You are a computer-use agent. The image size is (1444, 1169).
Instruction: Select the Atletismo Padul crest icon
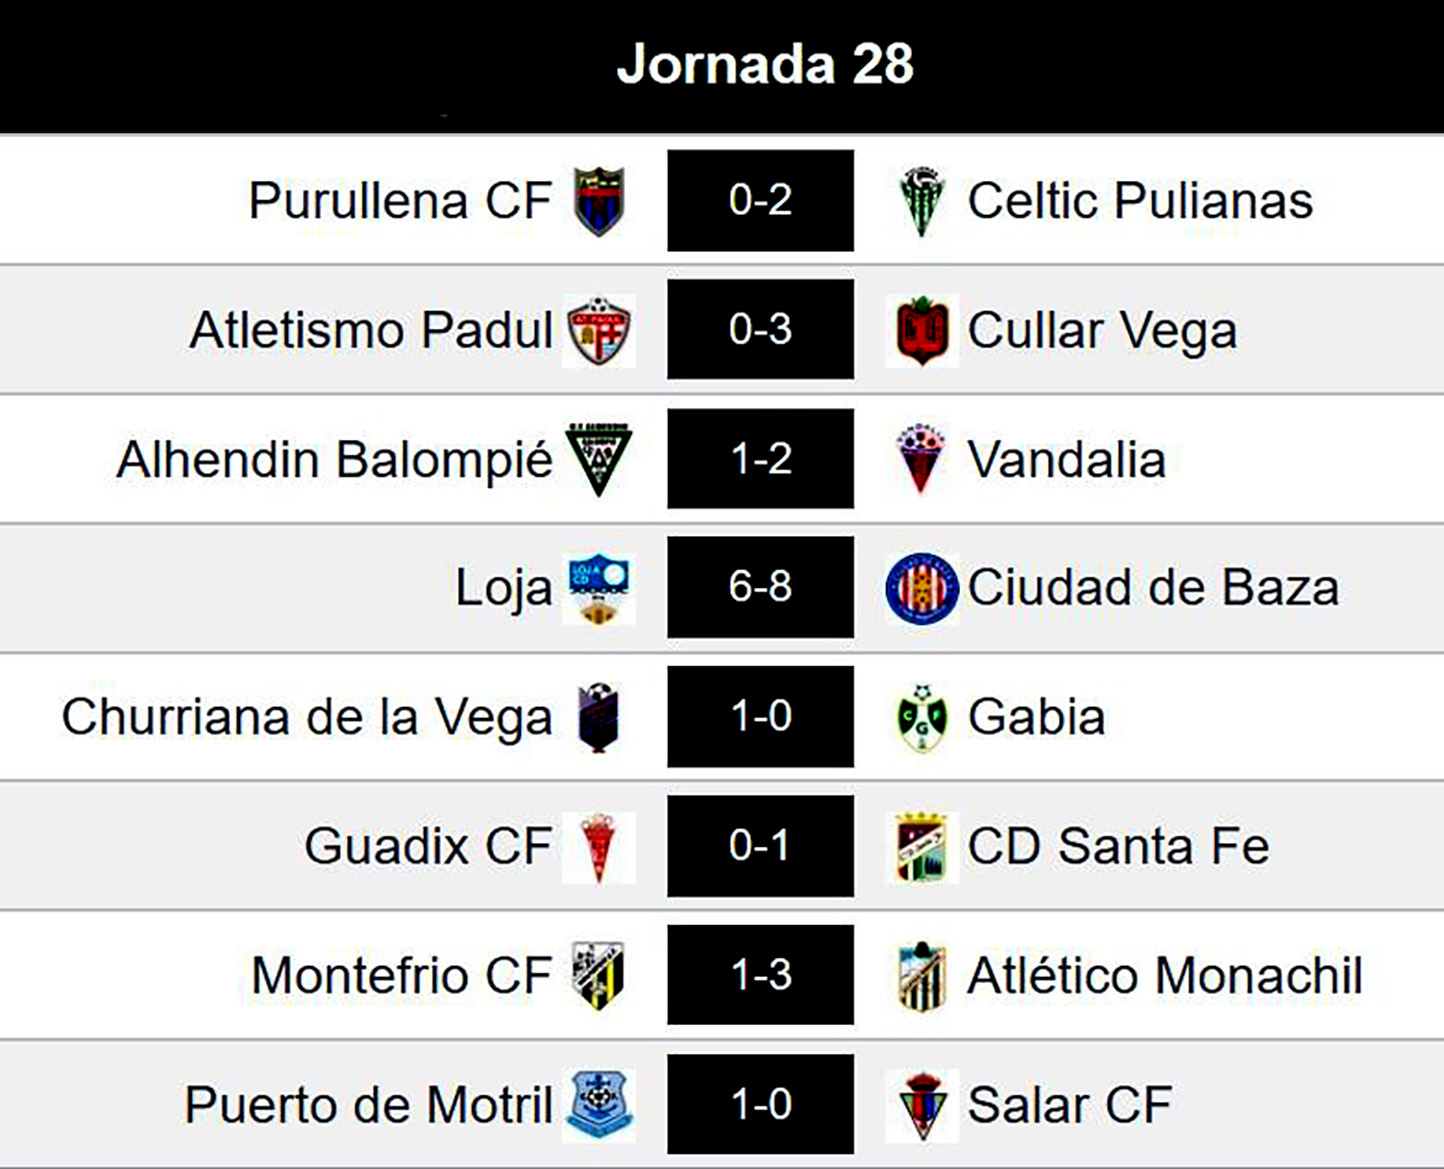coord(599,331)
